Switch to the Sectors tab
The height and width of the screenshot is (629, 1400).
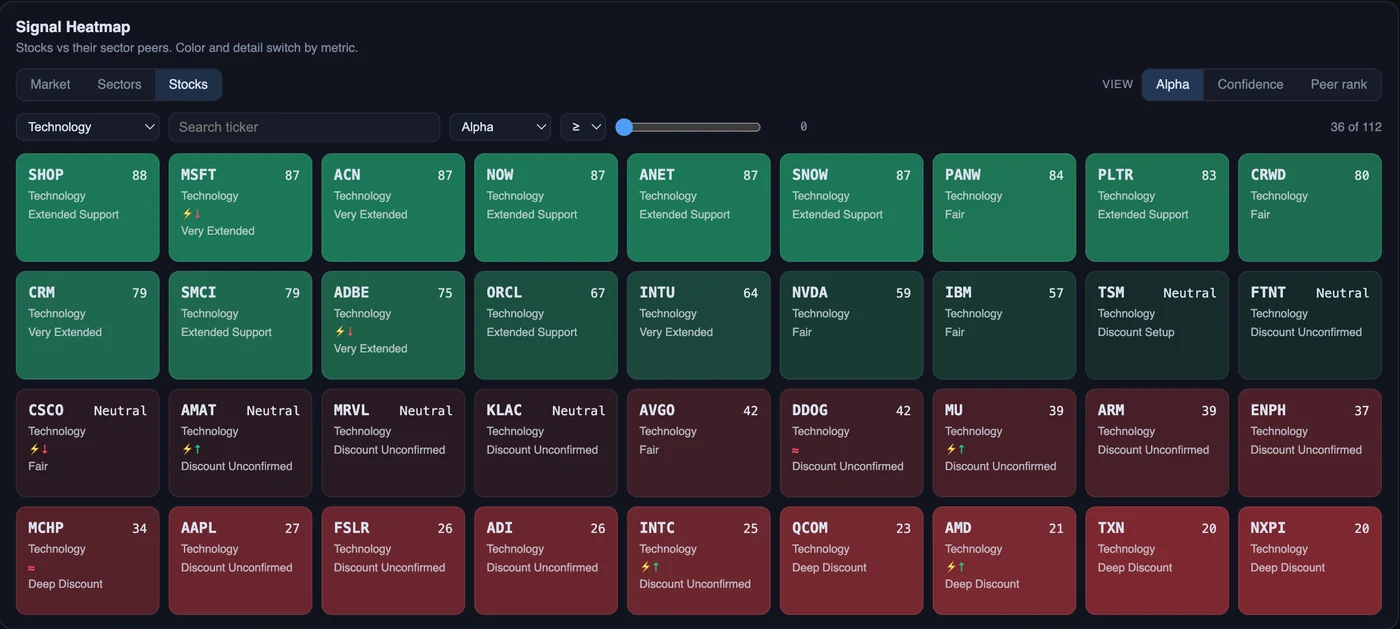click(119, 84)
